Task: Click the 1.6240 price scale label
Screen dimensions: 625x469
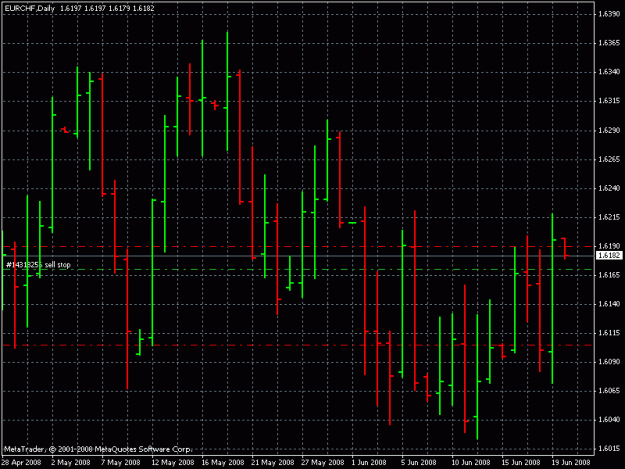Action: [609, 188]
